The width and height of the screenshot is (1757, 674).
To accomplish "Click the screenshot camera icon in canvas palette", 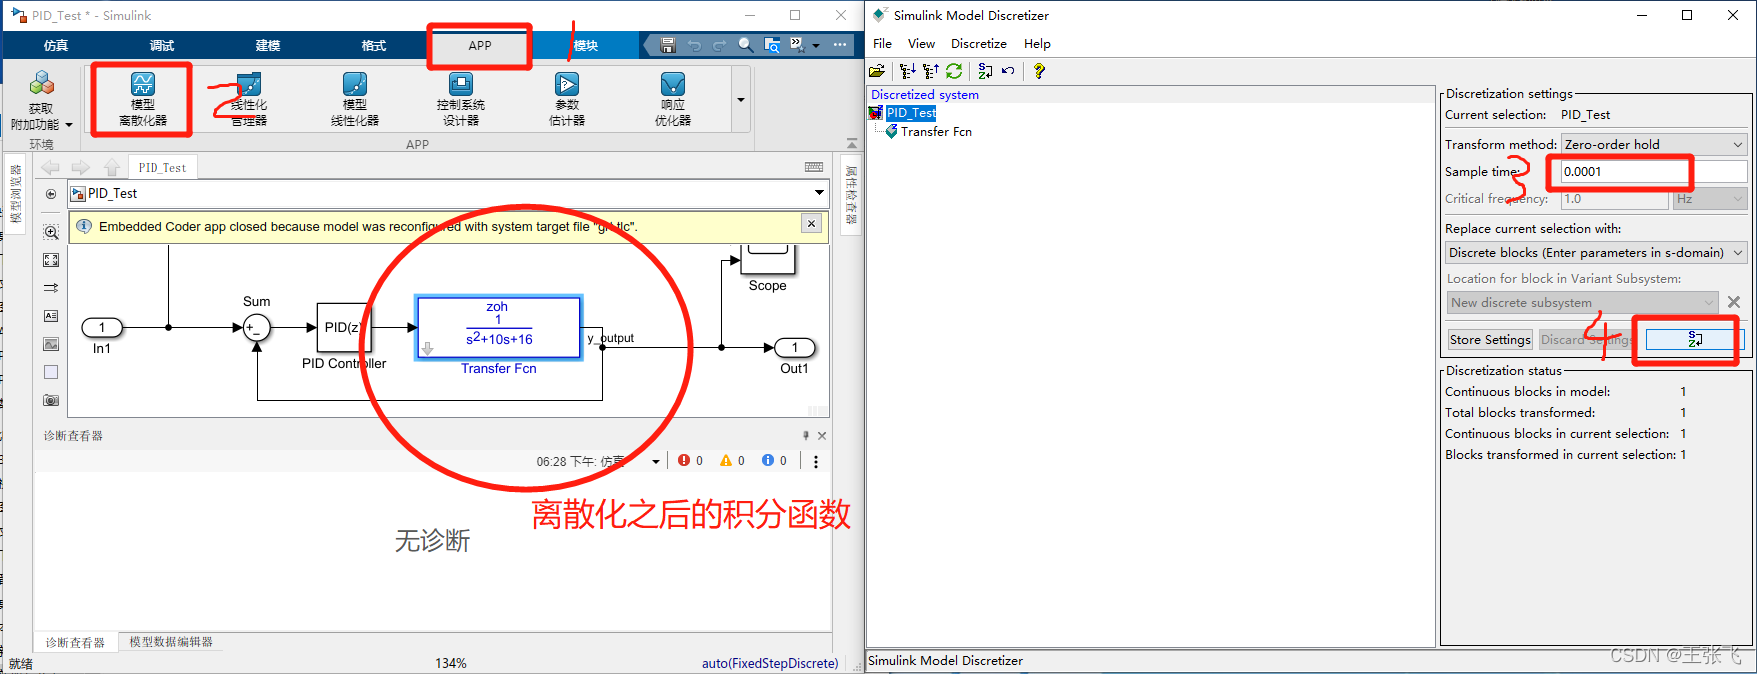I will click(51, 400).
